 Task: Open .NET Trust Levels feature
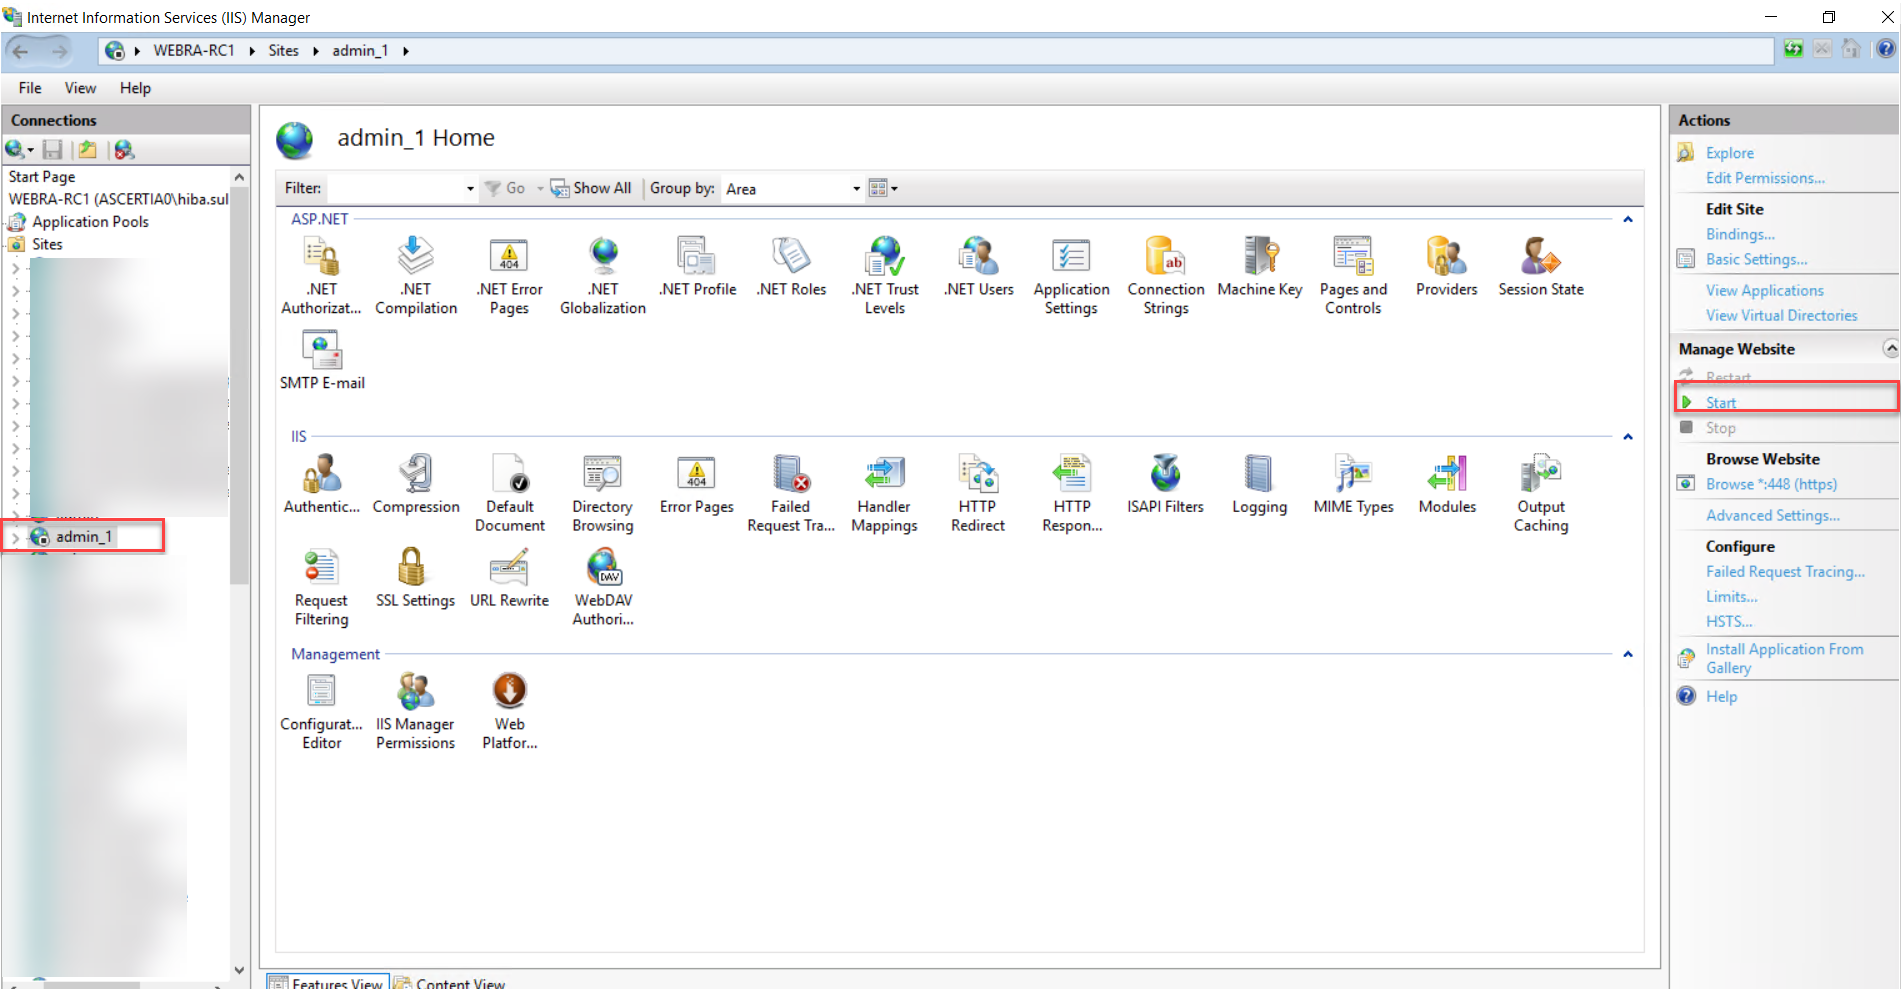coord(885,276)
